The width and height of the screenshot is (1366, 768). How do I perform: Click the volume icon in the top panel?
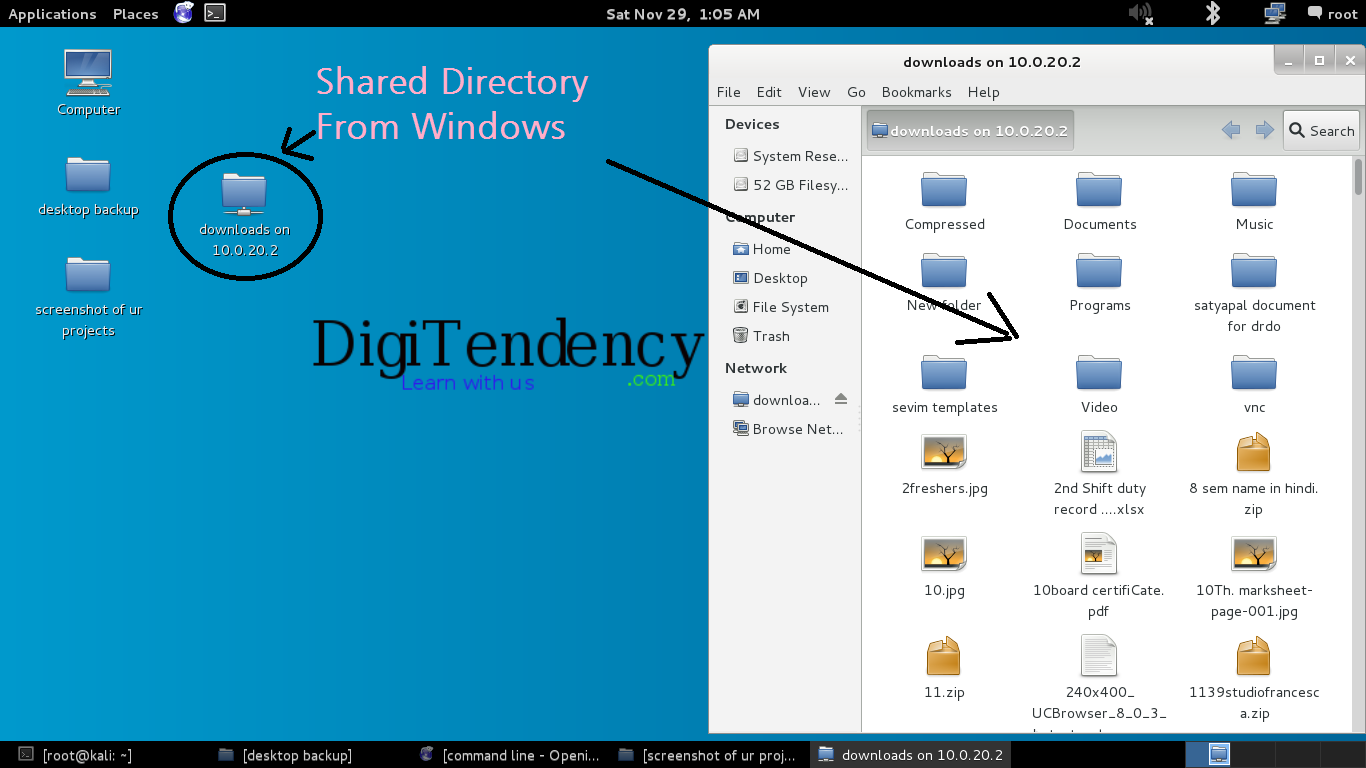[1140, 13]
